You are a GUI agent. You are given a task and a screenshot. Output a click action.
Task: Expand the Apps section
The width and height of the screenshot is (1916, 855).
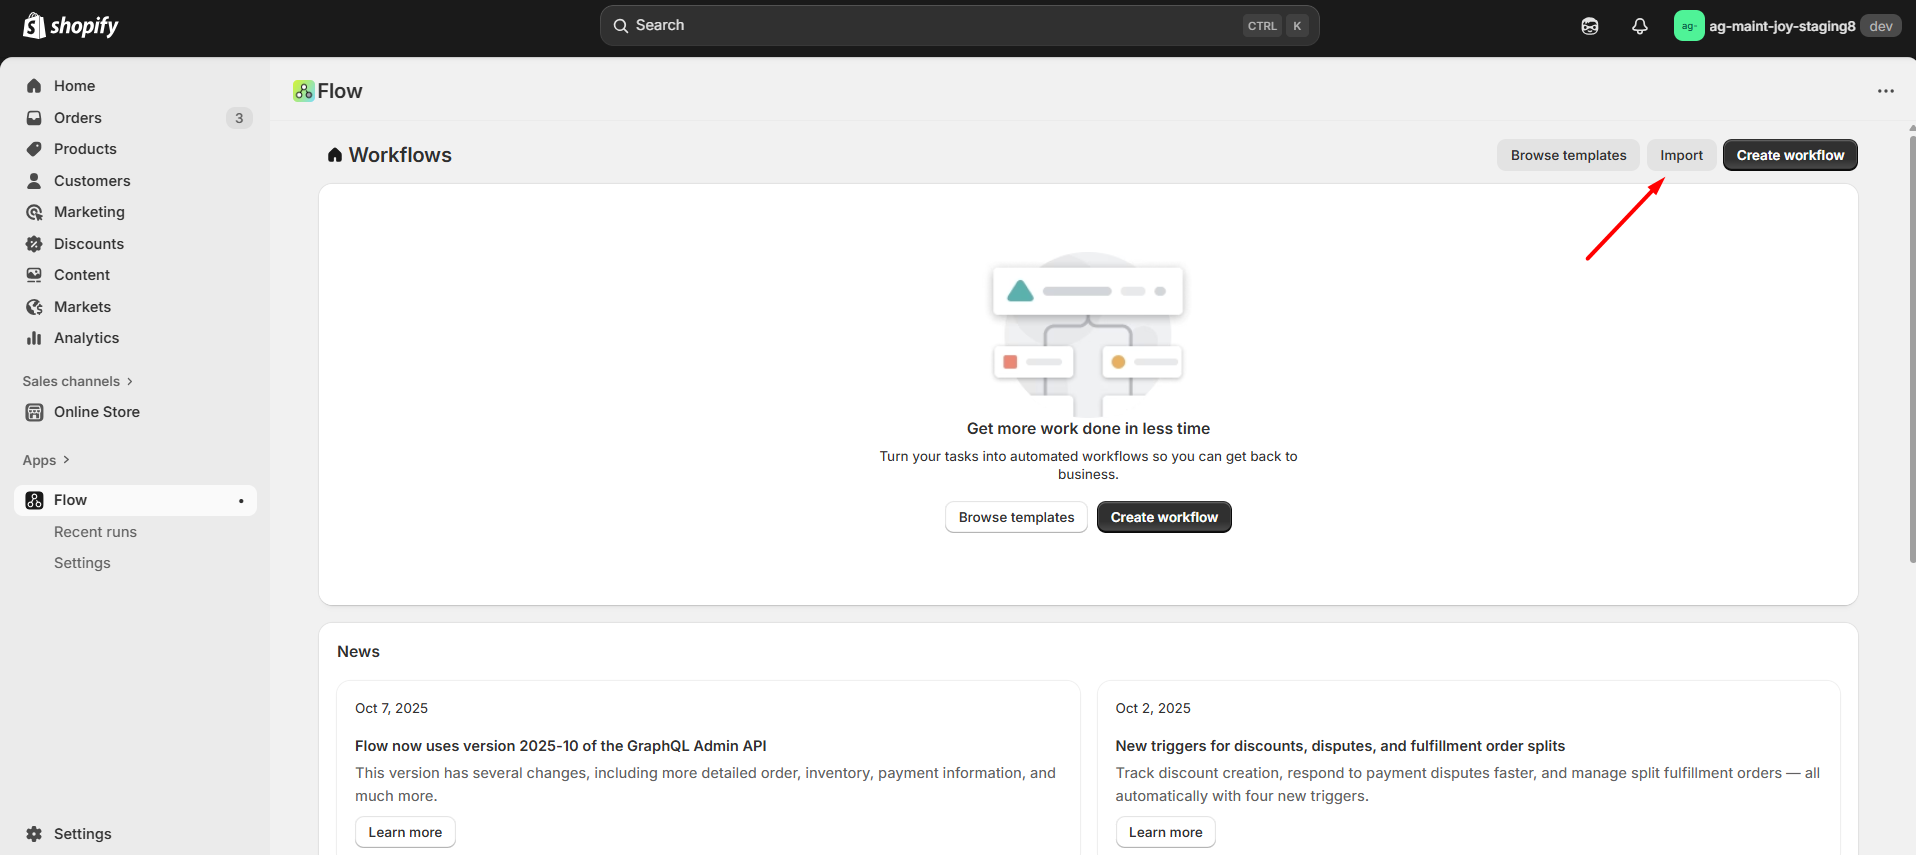46,460
